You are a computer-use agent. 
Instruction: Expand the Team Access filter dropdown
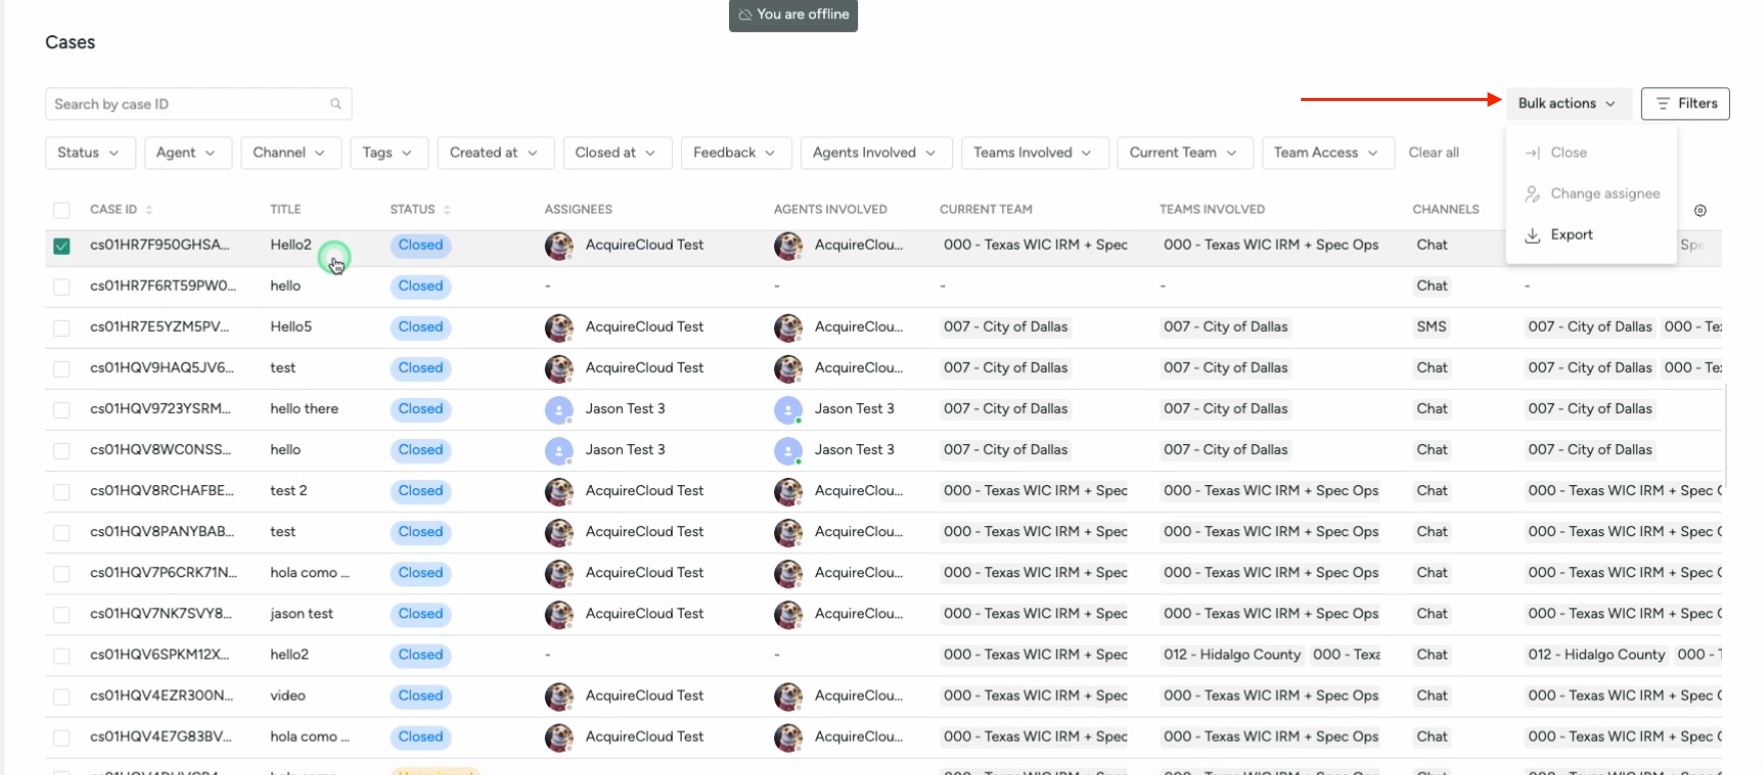pos(1328,153)
